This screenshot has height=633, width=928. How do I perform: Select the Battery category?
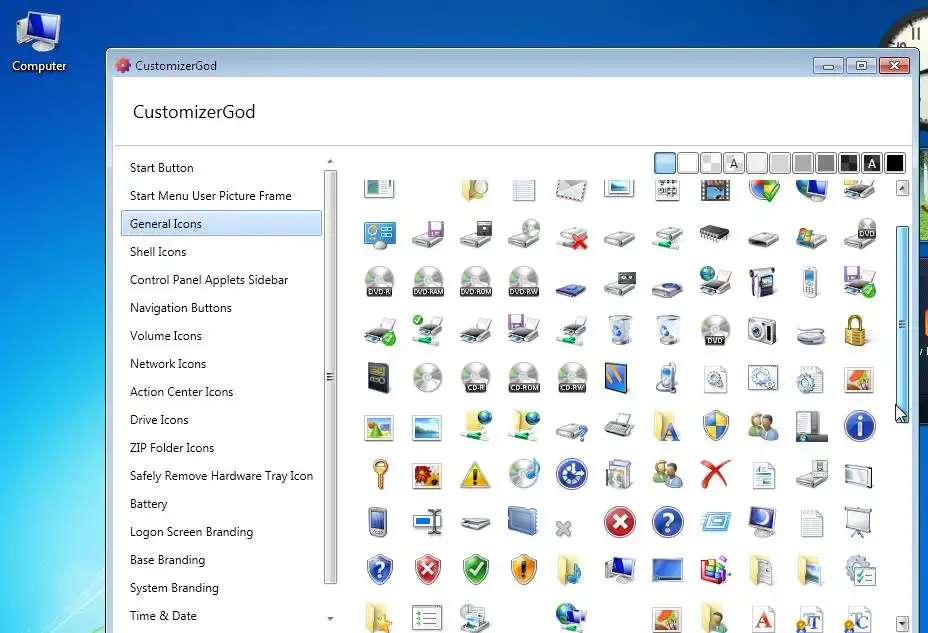(x=149, y=504)
